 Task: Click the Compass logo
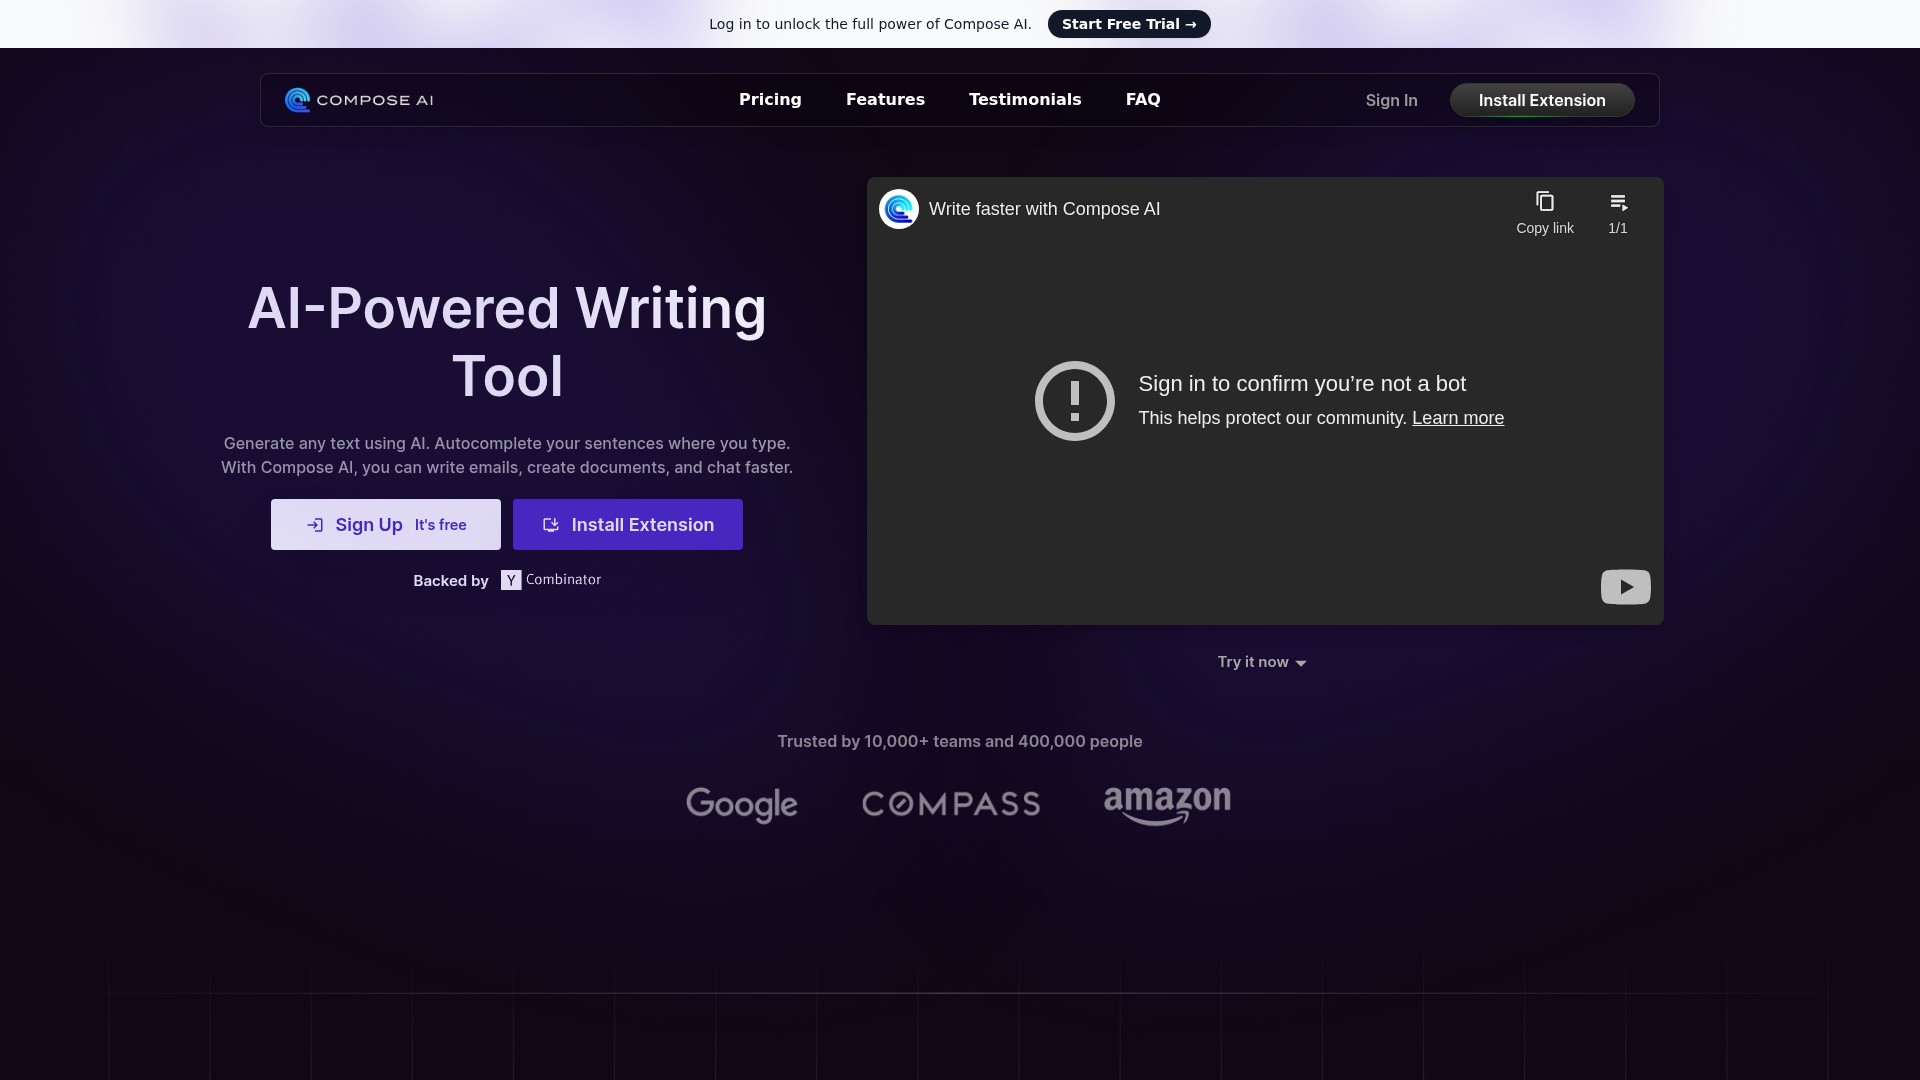coord(950,804)
